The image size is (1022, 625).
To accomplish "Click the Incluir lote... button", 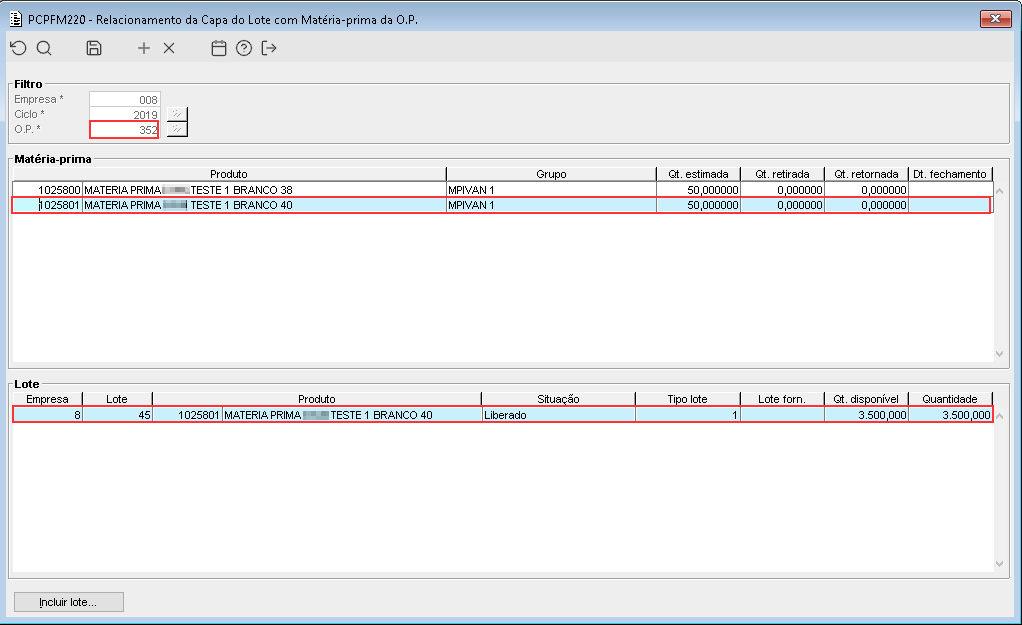I will coord(68,602).
